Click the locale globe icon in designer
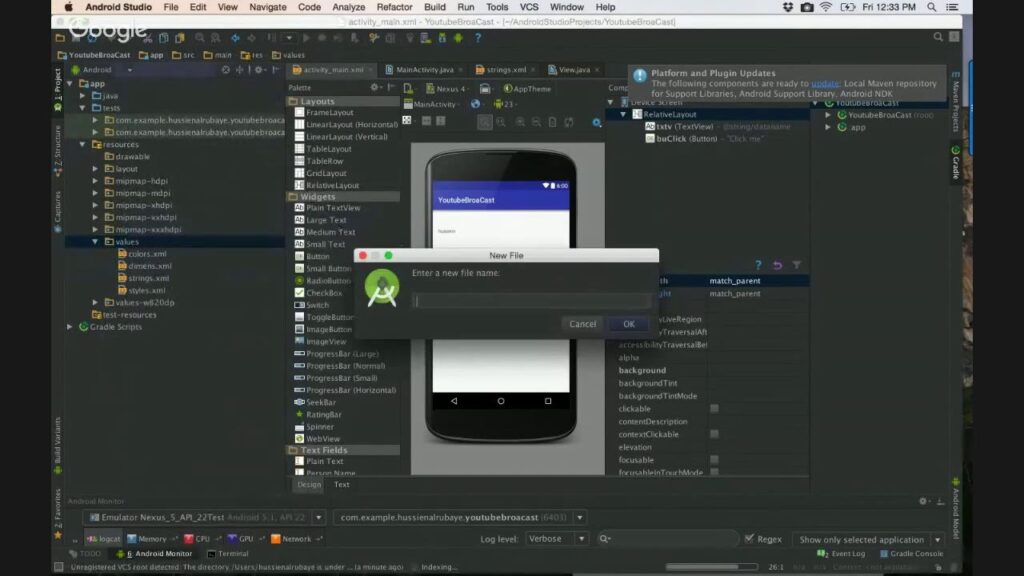Screen dimensions: 1024x576 point(475,104)
